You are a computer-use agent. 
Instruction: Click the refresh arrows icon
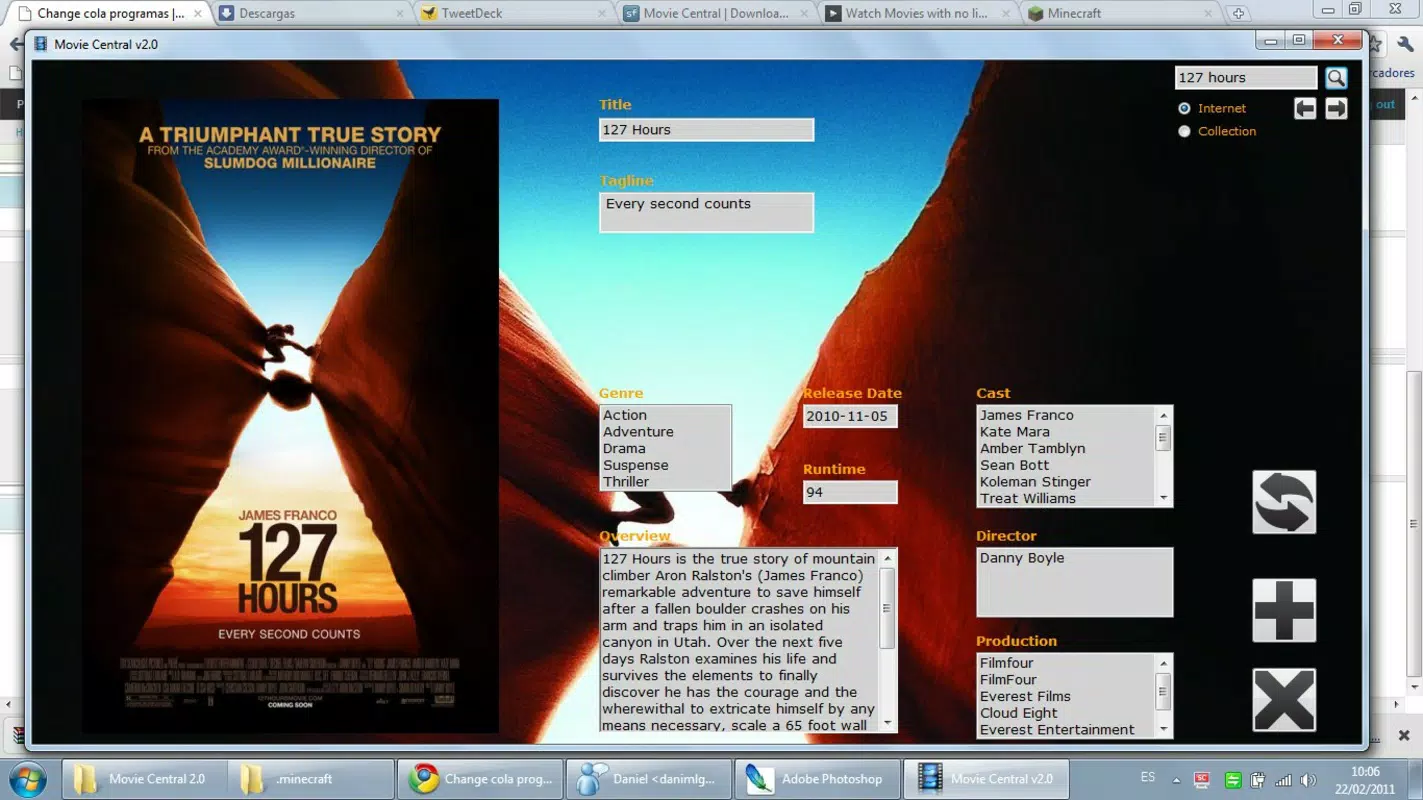coord(1284,502)
